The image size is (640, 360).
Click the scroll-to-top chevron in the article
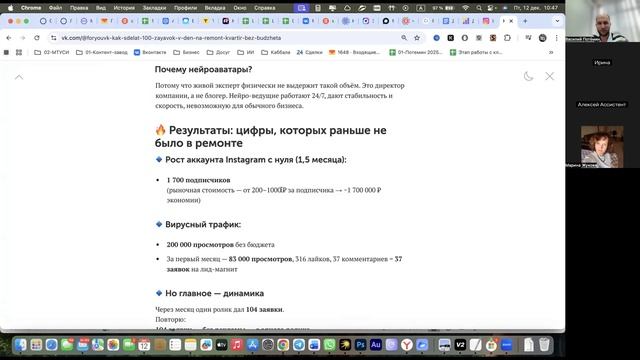tap(19, 77)
